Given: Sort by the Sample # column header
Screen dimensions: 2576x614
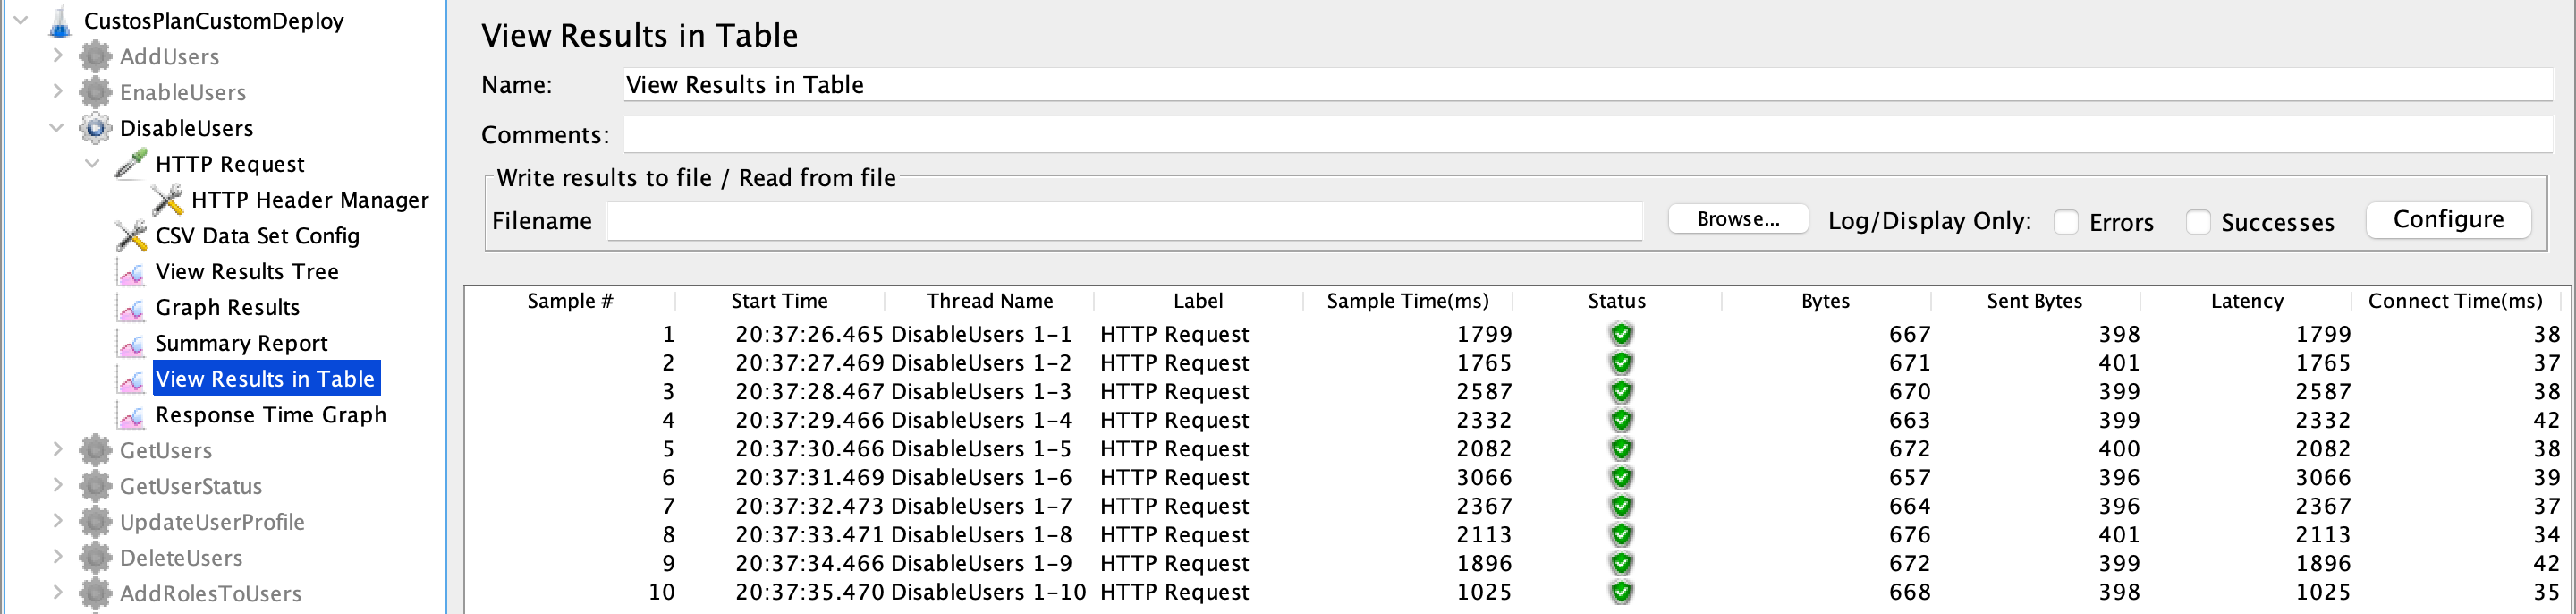Looking at the screenshot, I should point(570,301).
